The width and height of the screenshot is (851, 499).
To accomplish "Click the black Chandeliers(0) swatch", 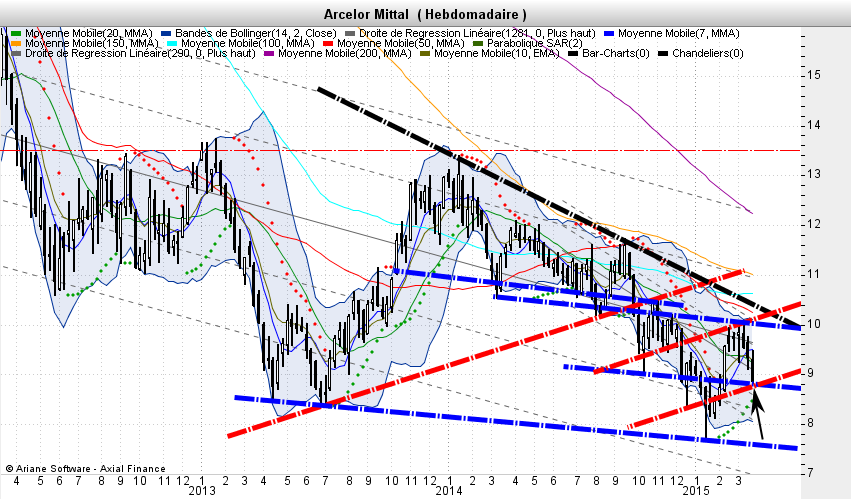I will 663,54.
